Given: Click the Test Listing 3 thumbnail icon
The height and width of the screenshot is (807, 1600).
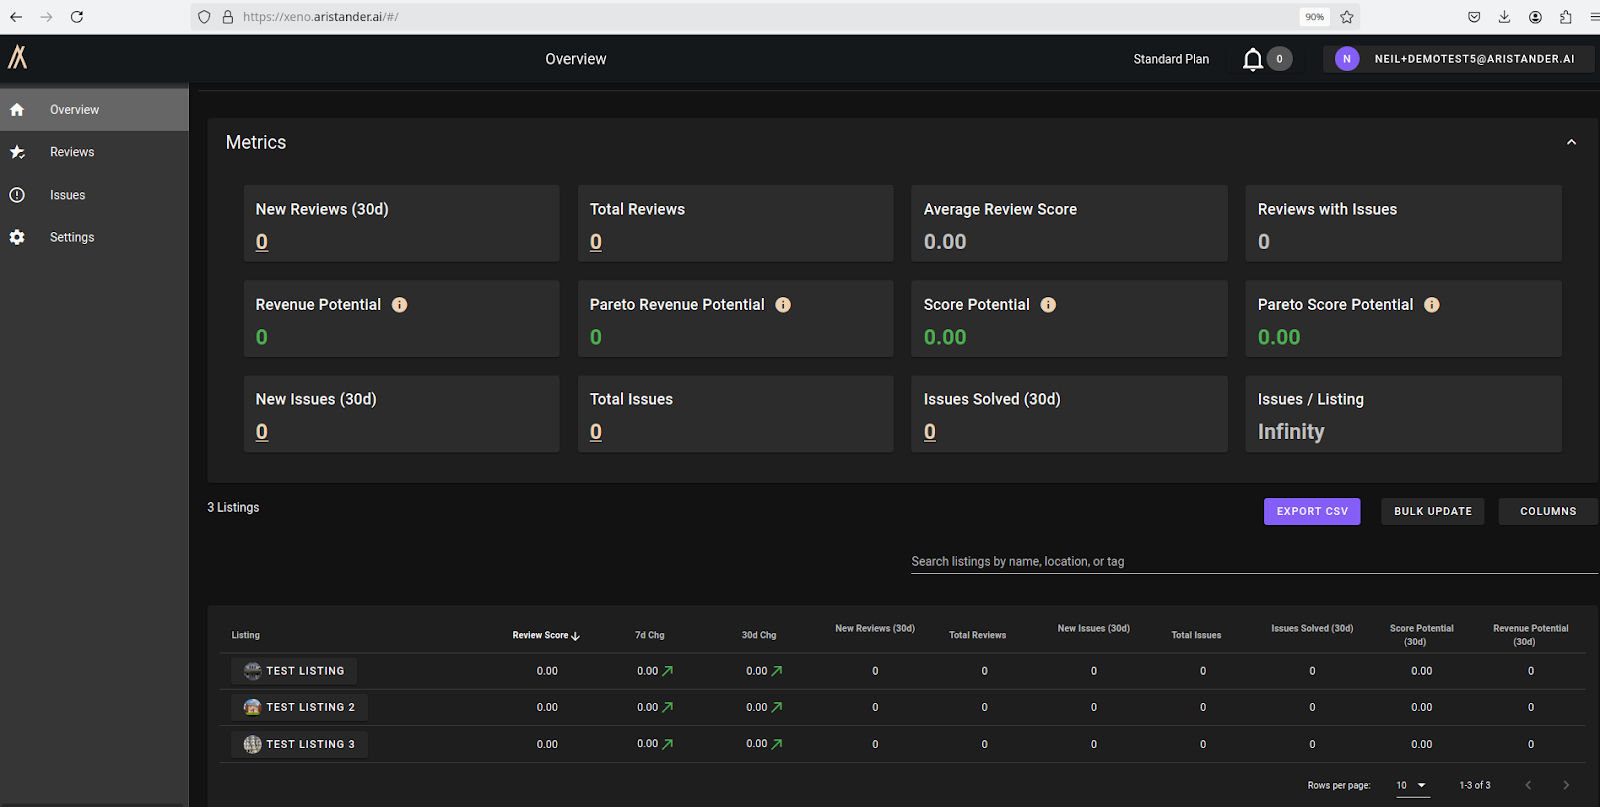Looking at the screenshot, I should [x=252, y=744].
